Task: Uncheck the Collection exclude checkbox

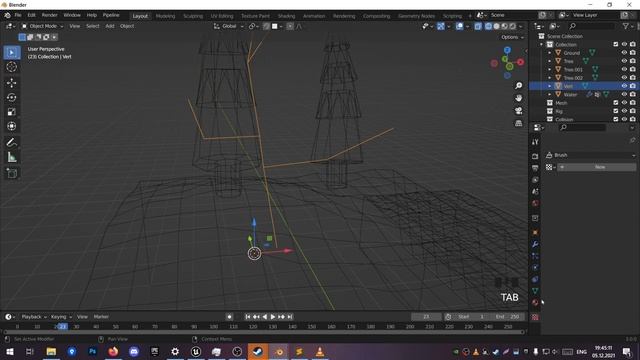Action: (x=616, y=44)
